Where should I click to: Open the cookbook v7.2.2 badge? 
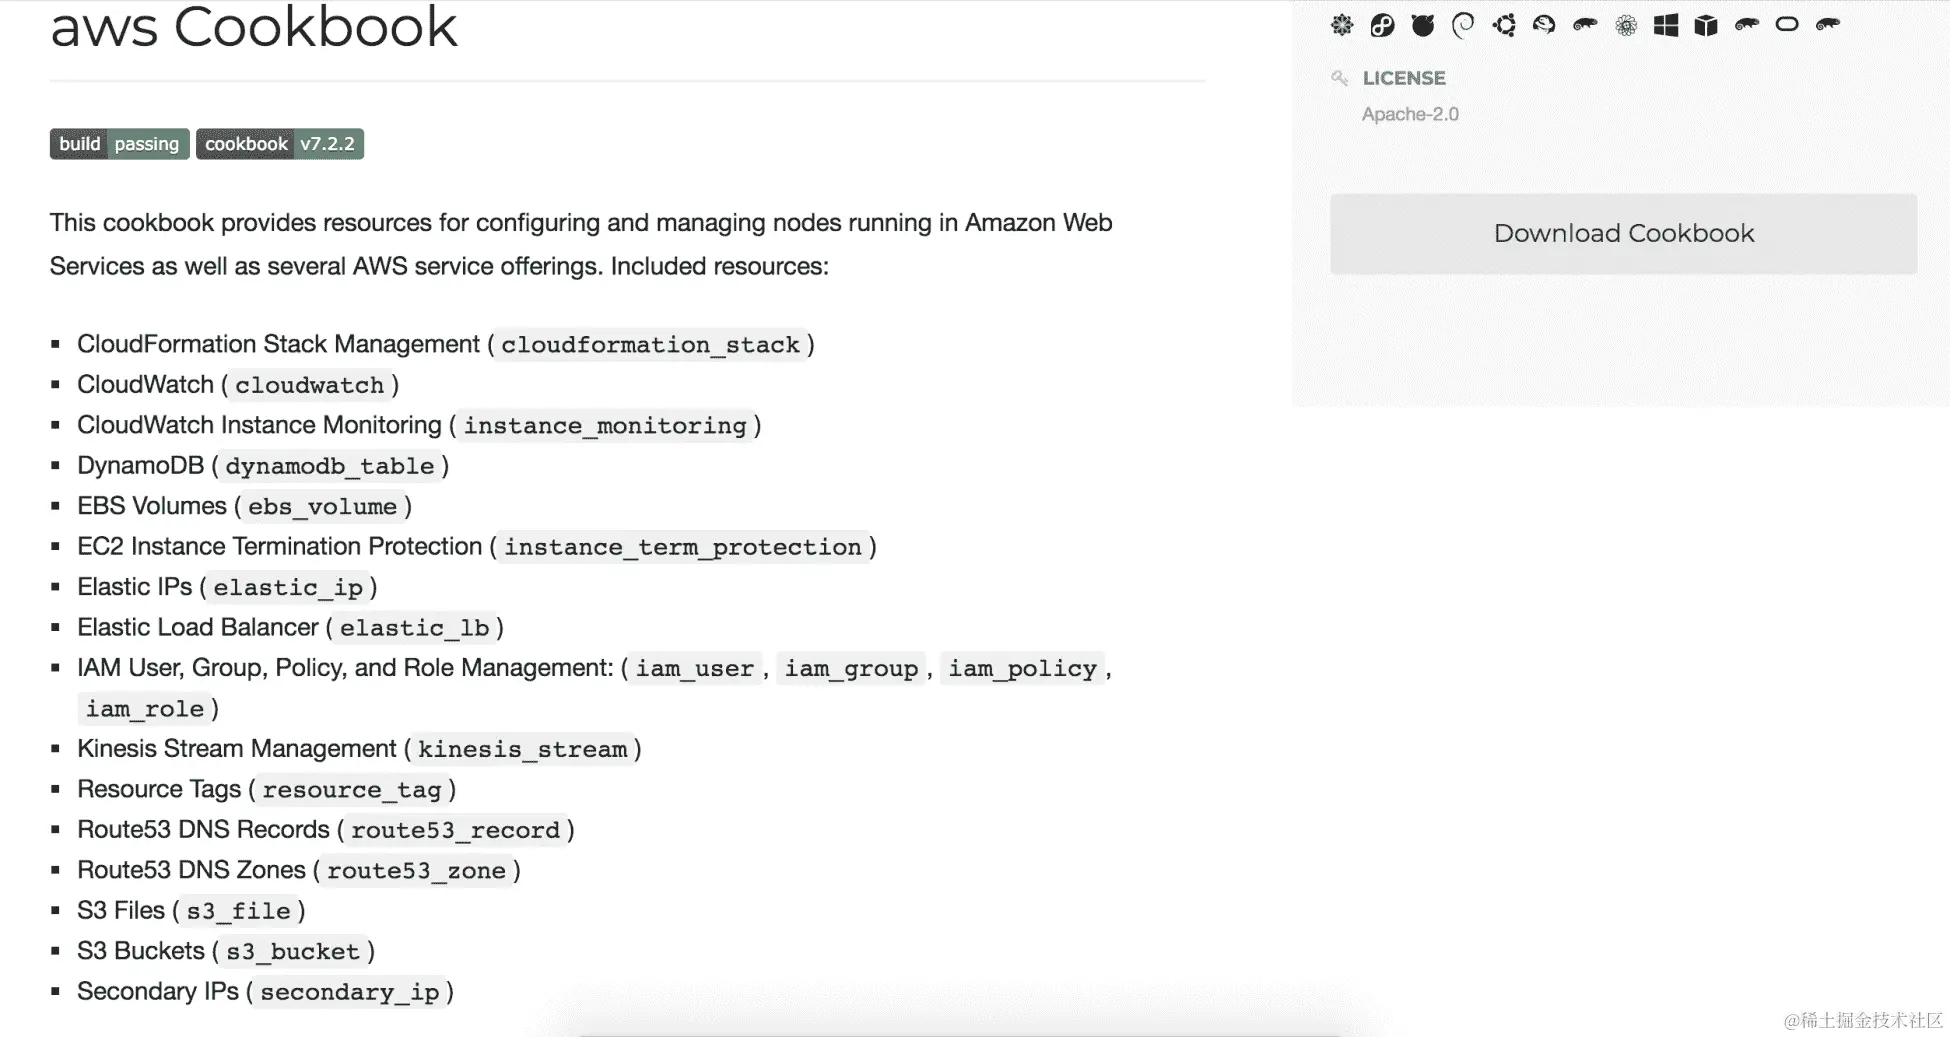(x=280, y=144)
